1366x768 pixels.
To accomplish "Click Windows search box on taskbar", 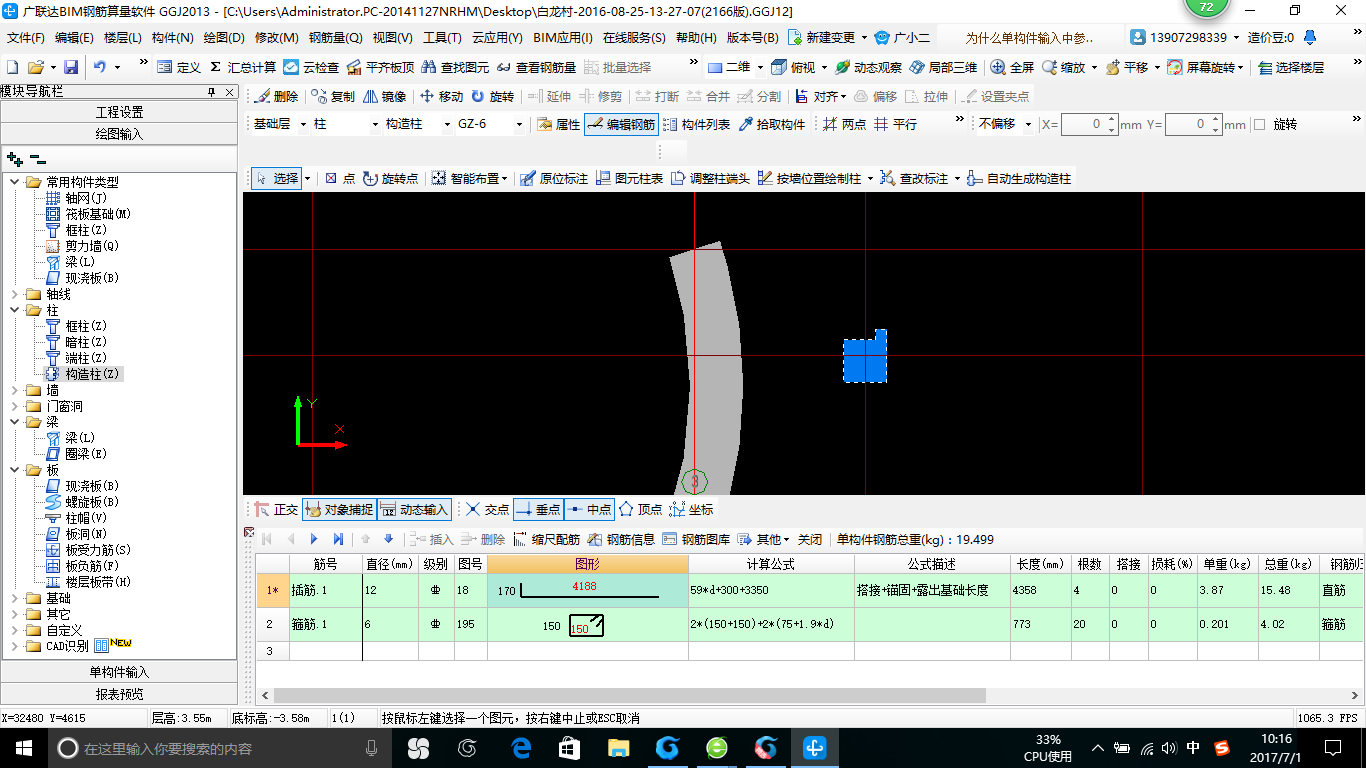I will pyautogui.click(x=219, y=748).
